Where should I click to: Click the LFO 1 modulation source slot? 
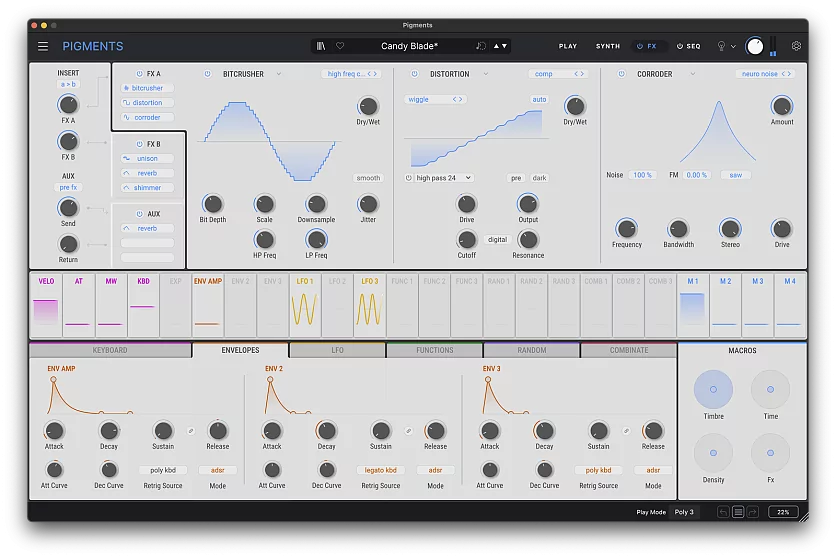coord(305,306)
